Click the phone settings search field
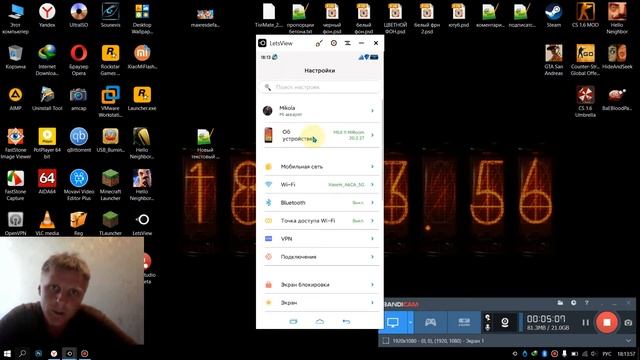Screen dimensions: 640x360 coord(320,87)
